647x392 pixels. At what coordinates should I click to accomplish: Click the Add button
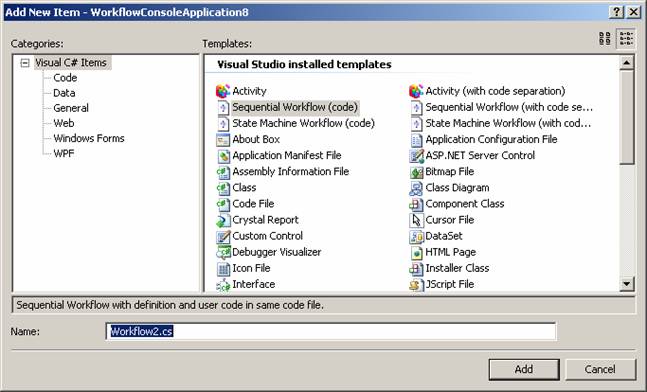pos(524,369)
